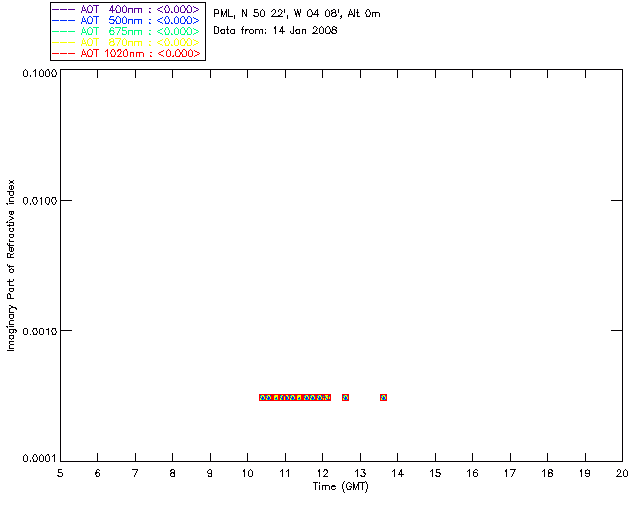Click the x-axis tick label 15
This screenshot has width=640, height=512.
[435, 473]
